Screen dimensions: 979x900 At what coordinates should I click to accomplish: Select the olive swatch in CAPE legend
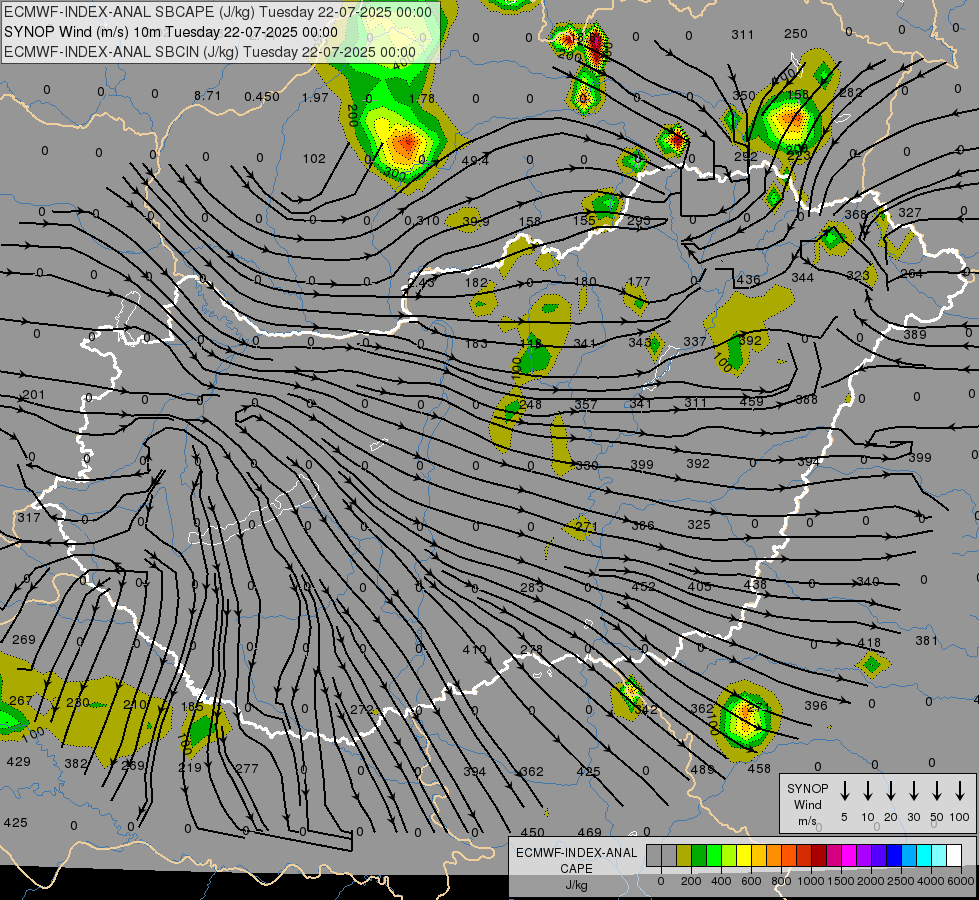click(x=684, y=856)
